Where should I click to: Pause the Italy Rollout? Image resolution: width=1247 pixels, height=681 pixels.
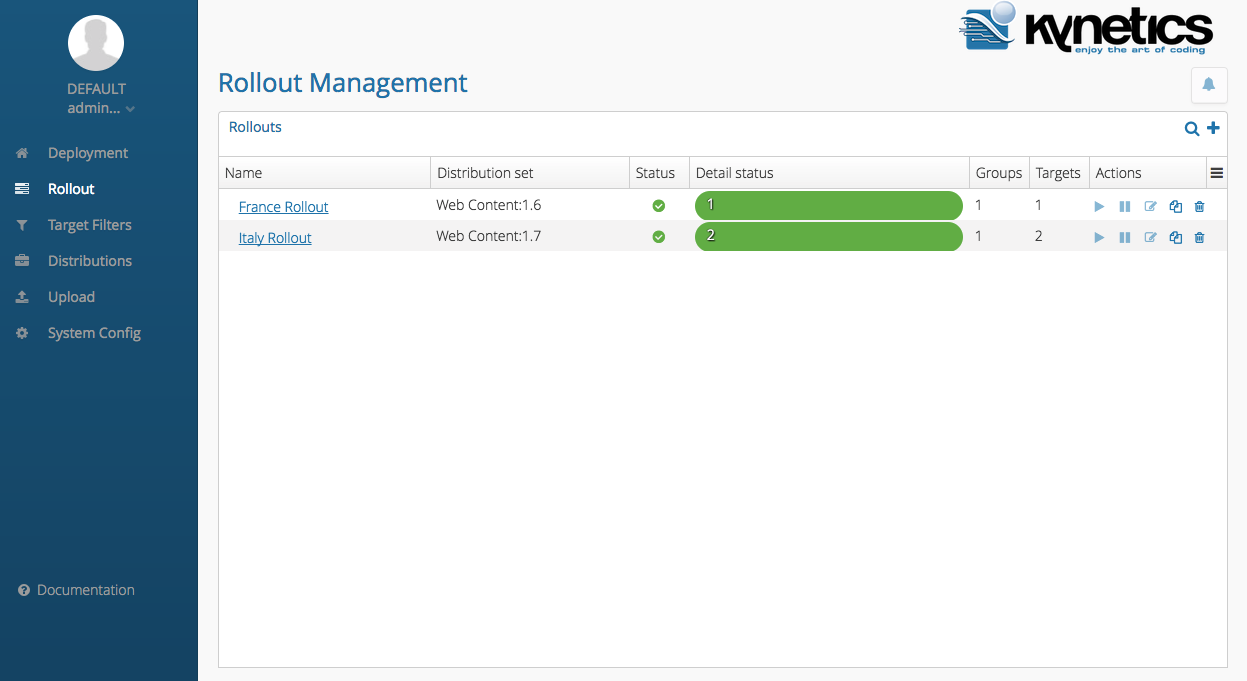pos(1125,238)
